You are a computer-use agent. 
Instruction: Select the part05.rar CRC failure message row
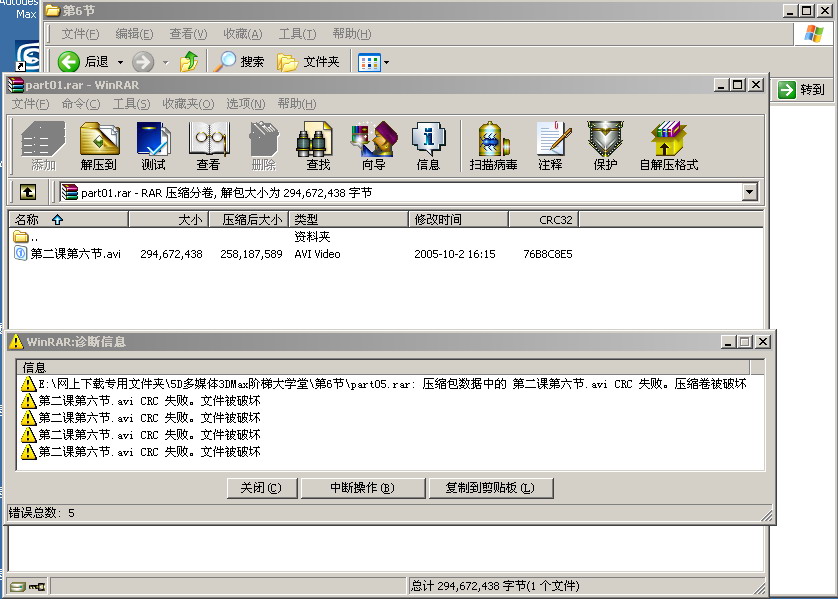pos(384,384)
